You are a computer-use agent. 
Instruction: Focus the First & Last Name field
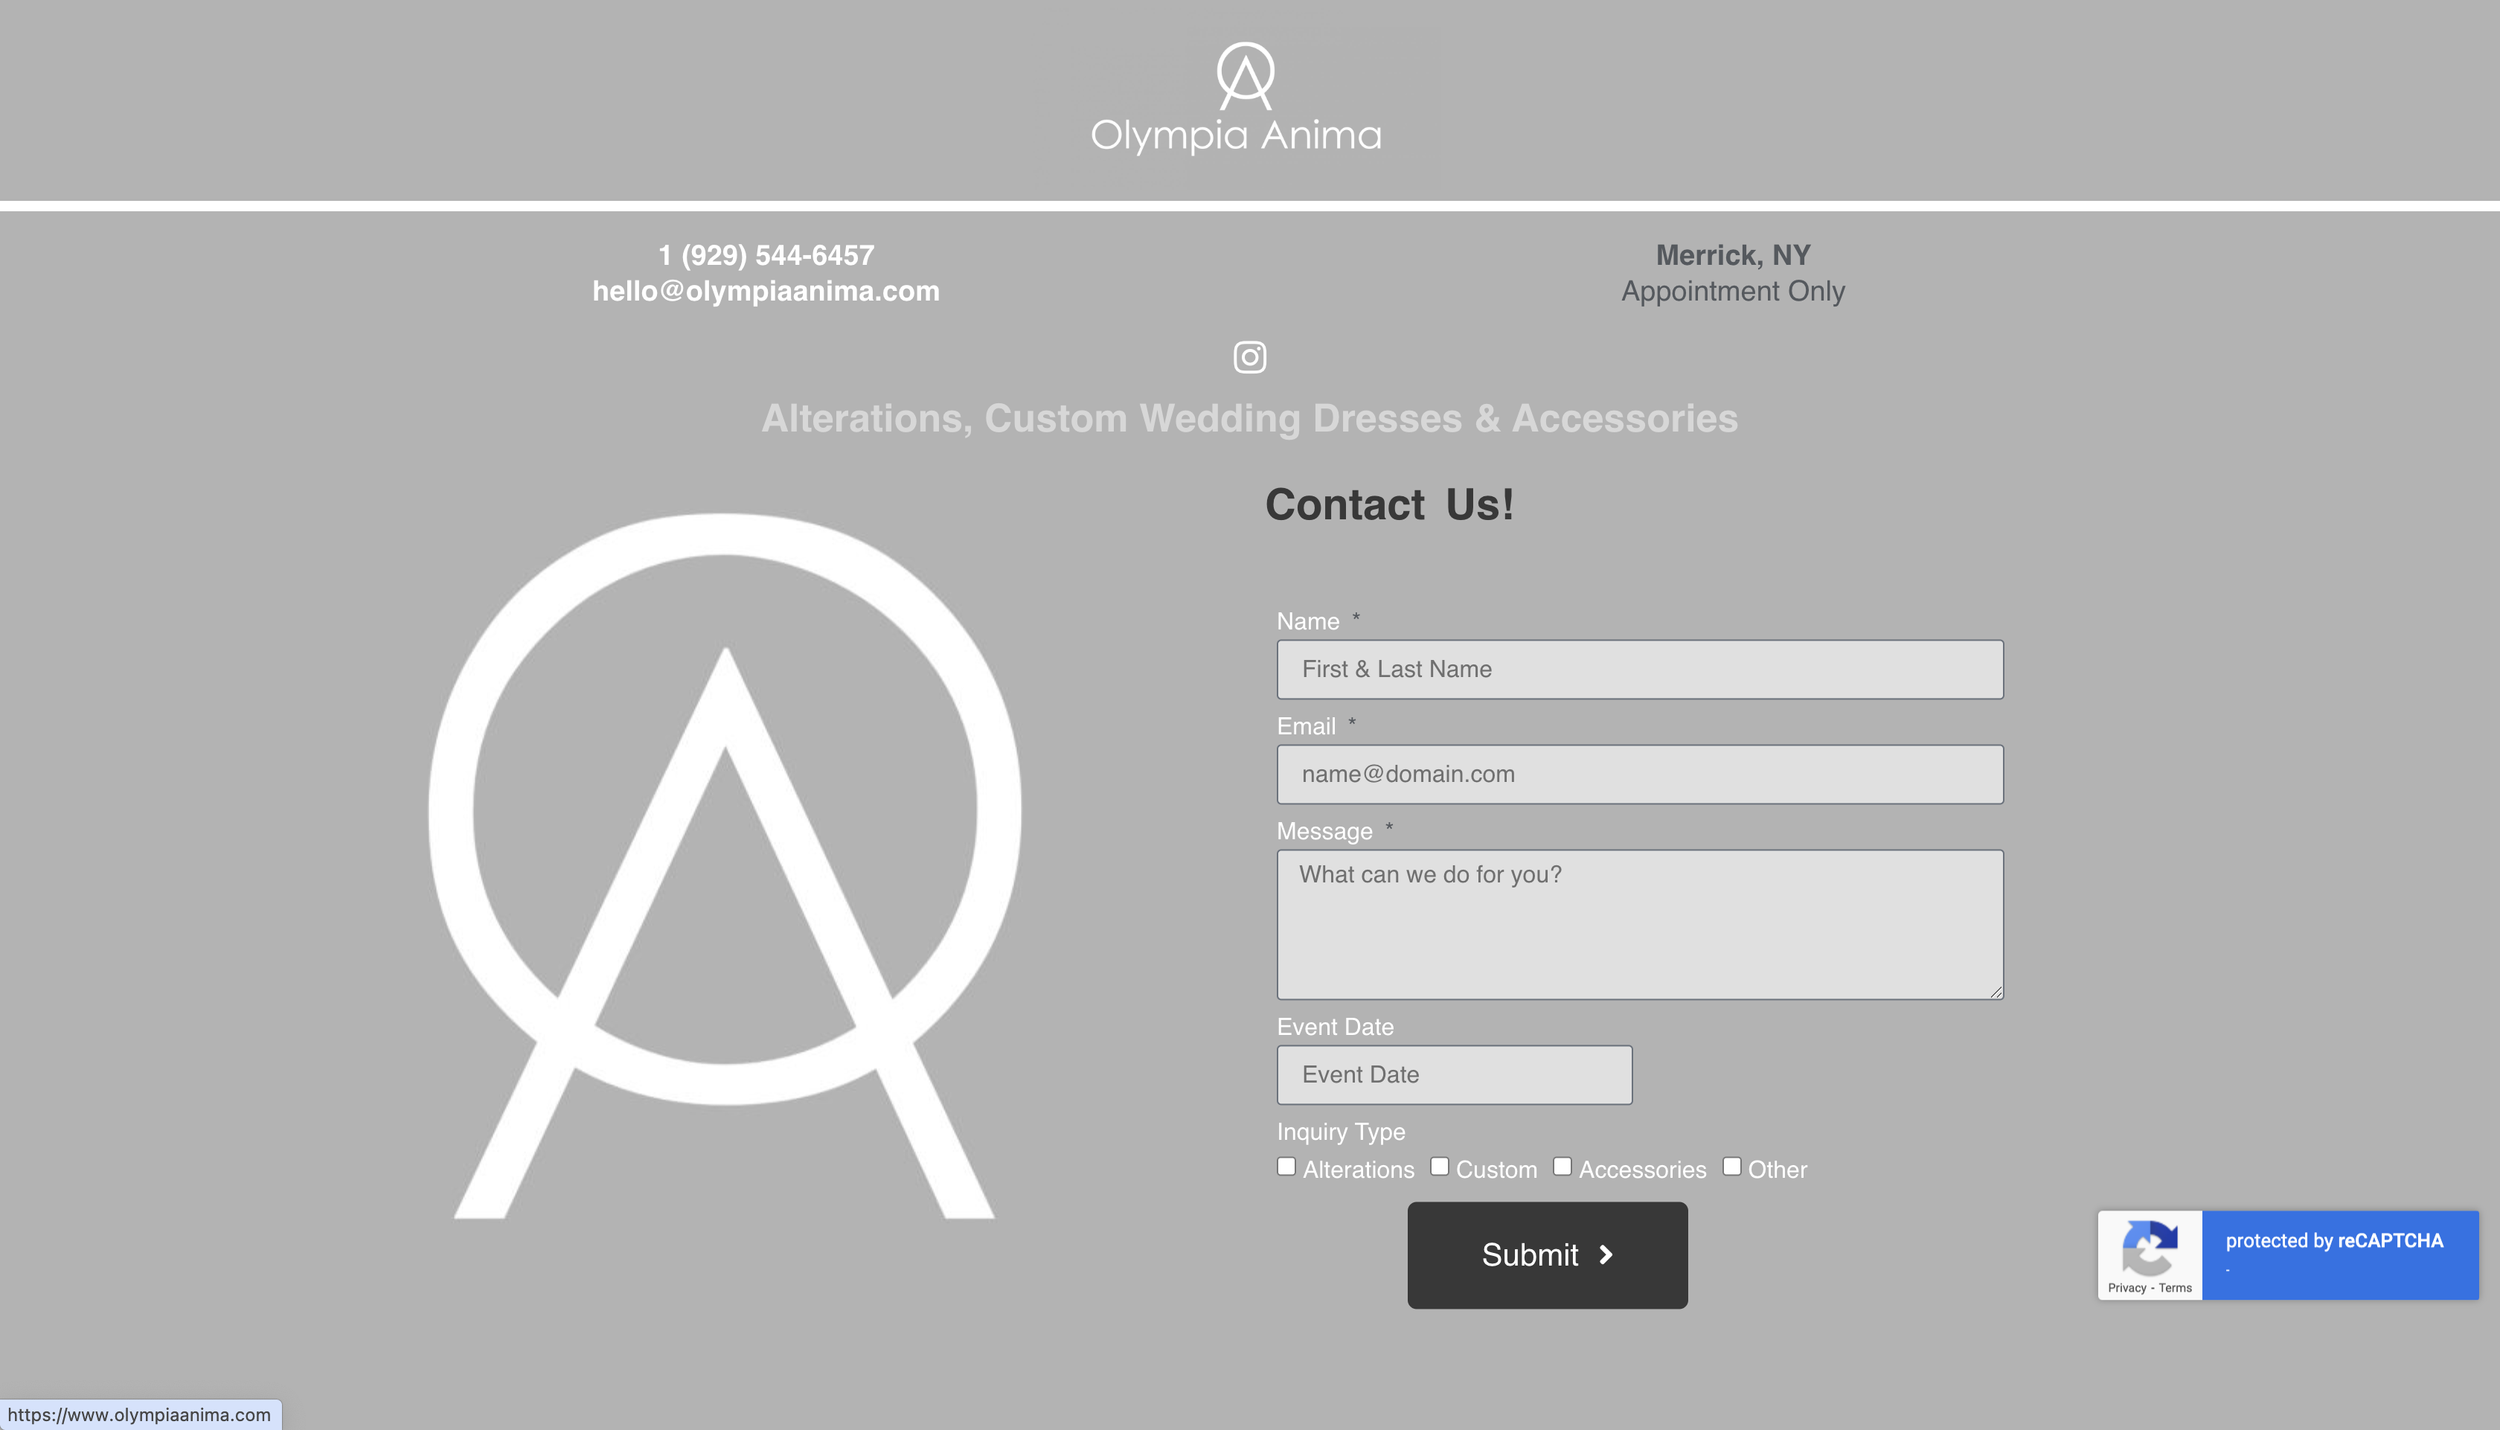click(x=1640, y=669)
